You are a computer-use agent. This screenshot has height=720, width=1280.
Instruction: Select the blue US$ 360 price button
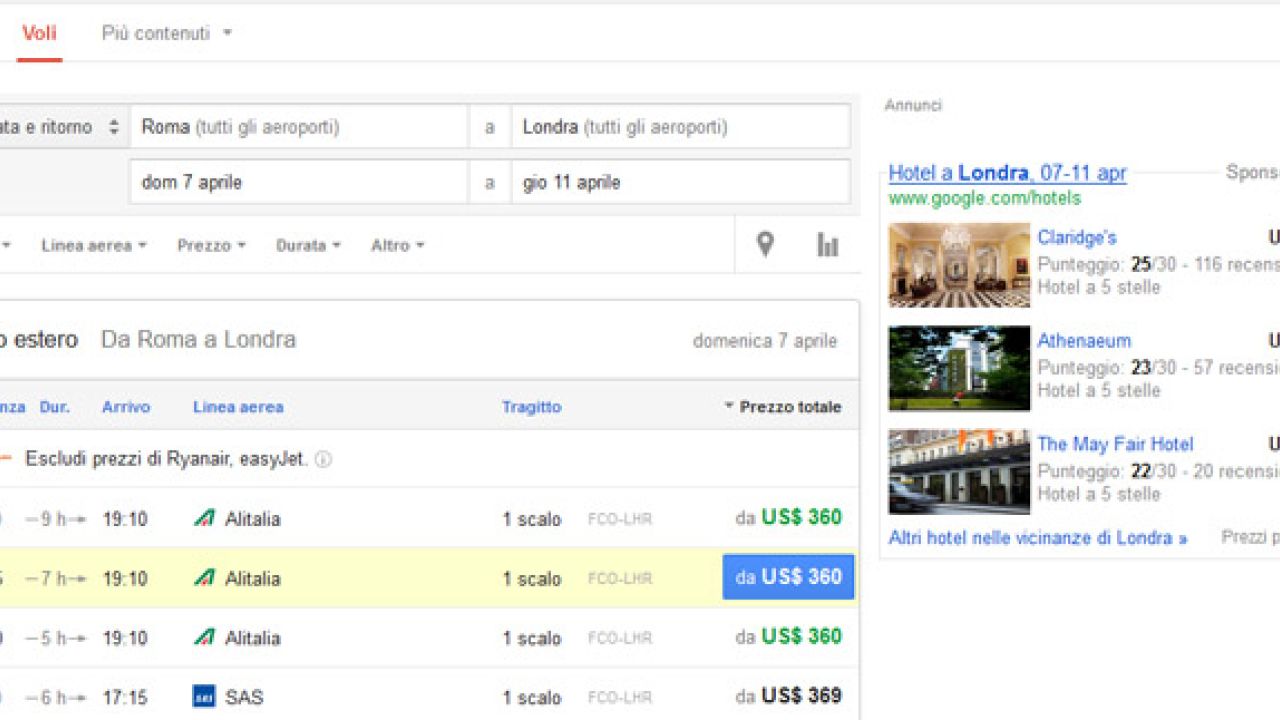point(788,577)
